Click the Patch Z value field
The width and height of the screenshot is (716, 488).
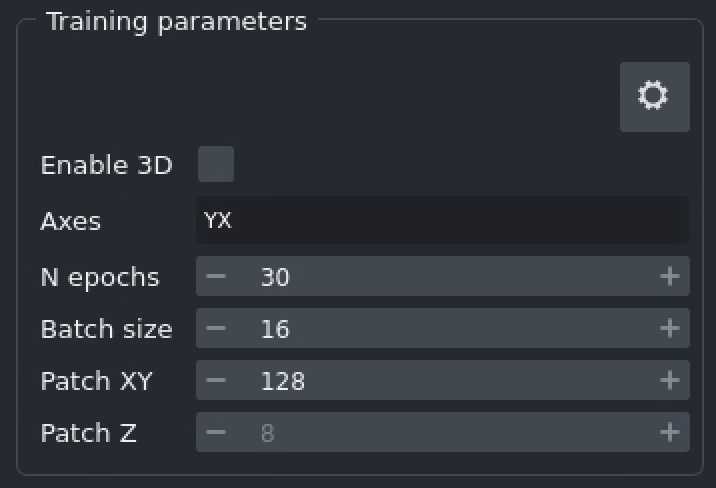pyautogui.click(x=442, y=433)
